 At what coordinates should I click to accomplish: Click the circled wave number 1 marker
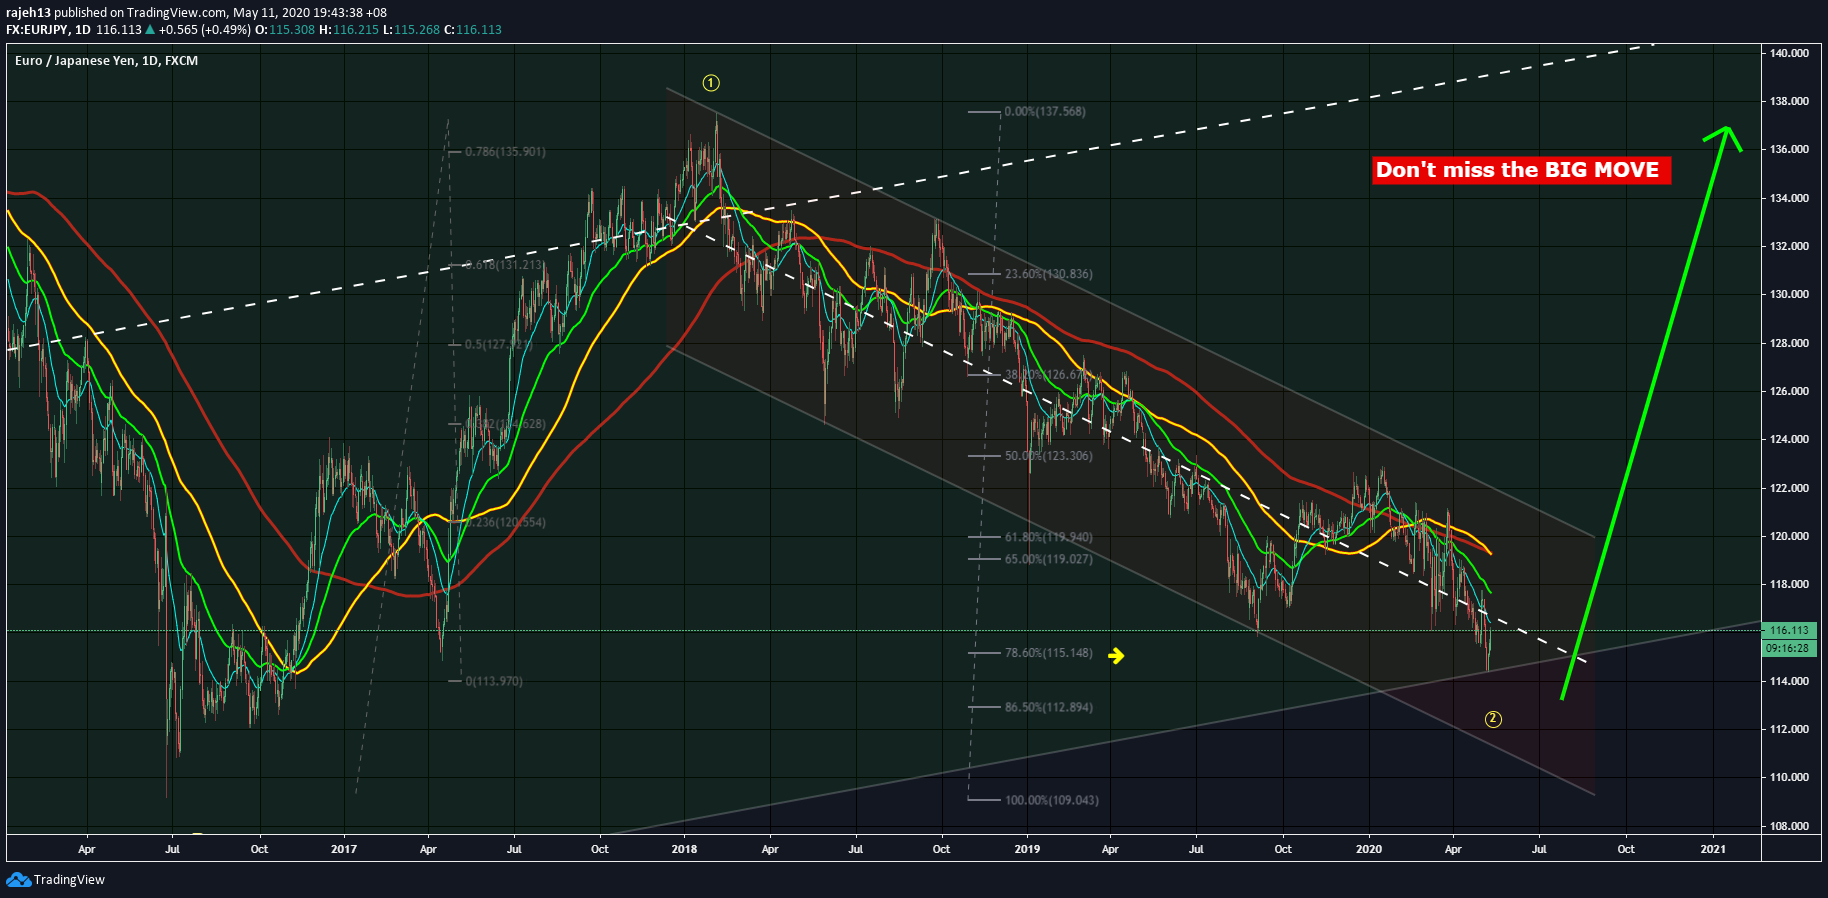(711, 83)
